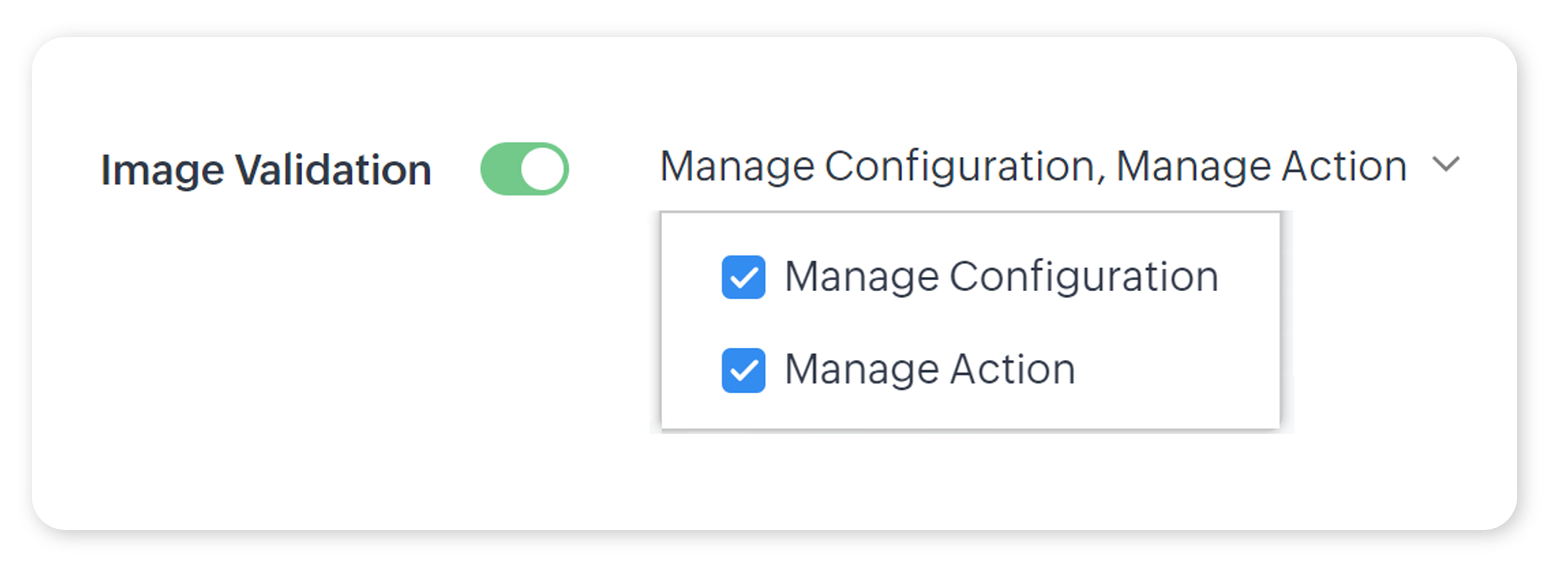The width and height of the screenshot is (1549, 572).
Task: Click the 'Manage Configuration, Manage Action' dropdown field
Action: click(1033, 166)
